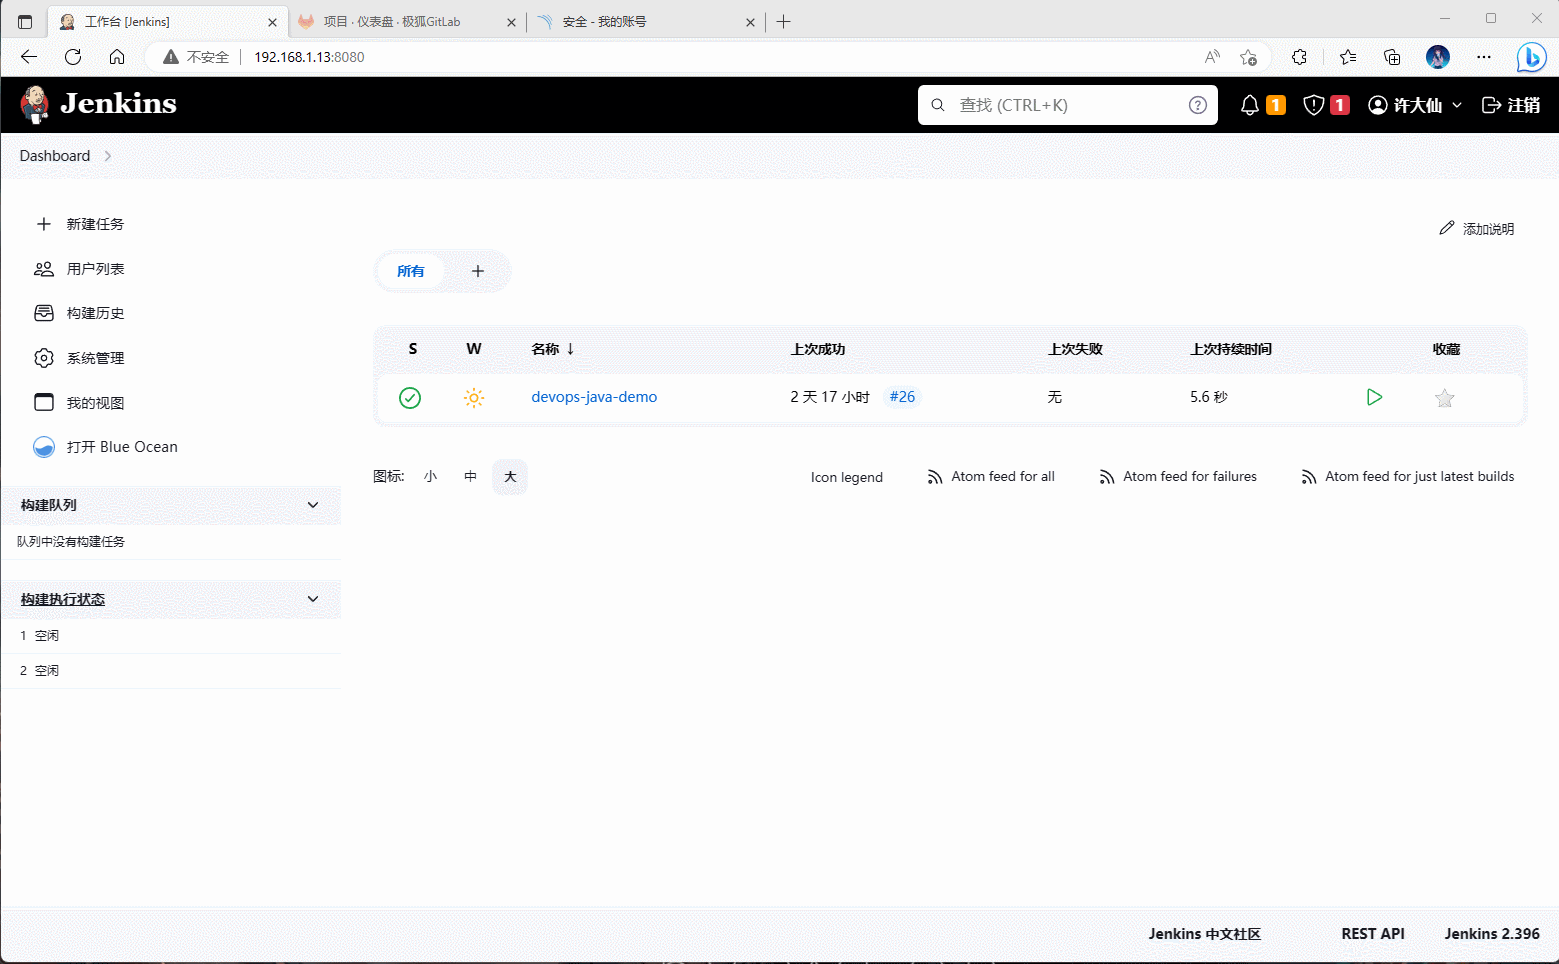This screenshot has width=1559, height=964.
Task: Sort by 上次持续时间 column header
Action: click(1231, 349)
